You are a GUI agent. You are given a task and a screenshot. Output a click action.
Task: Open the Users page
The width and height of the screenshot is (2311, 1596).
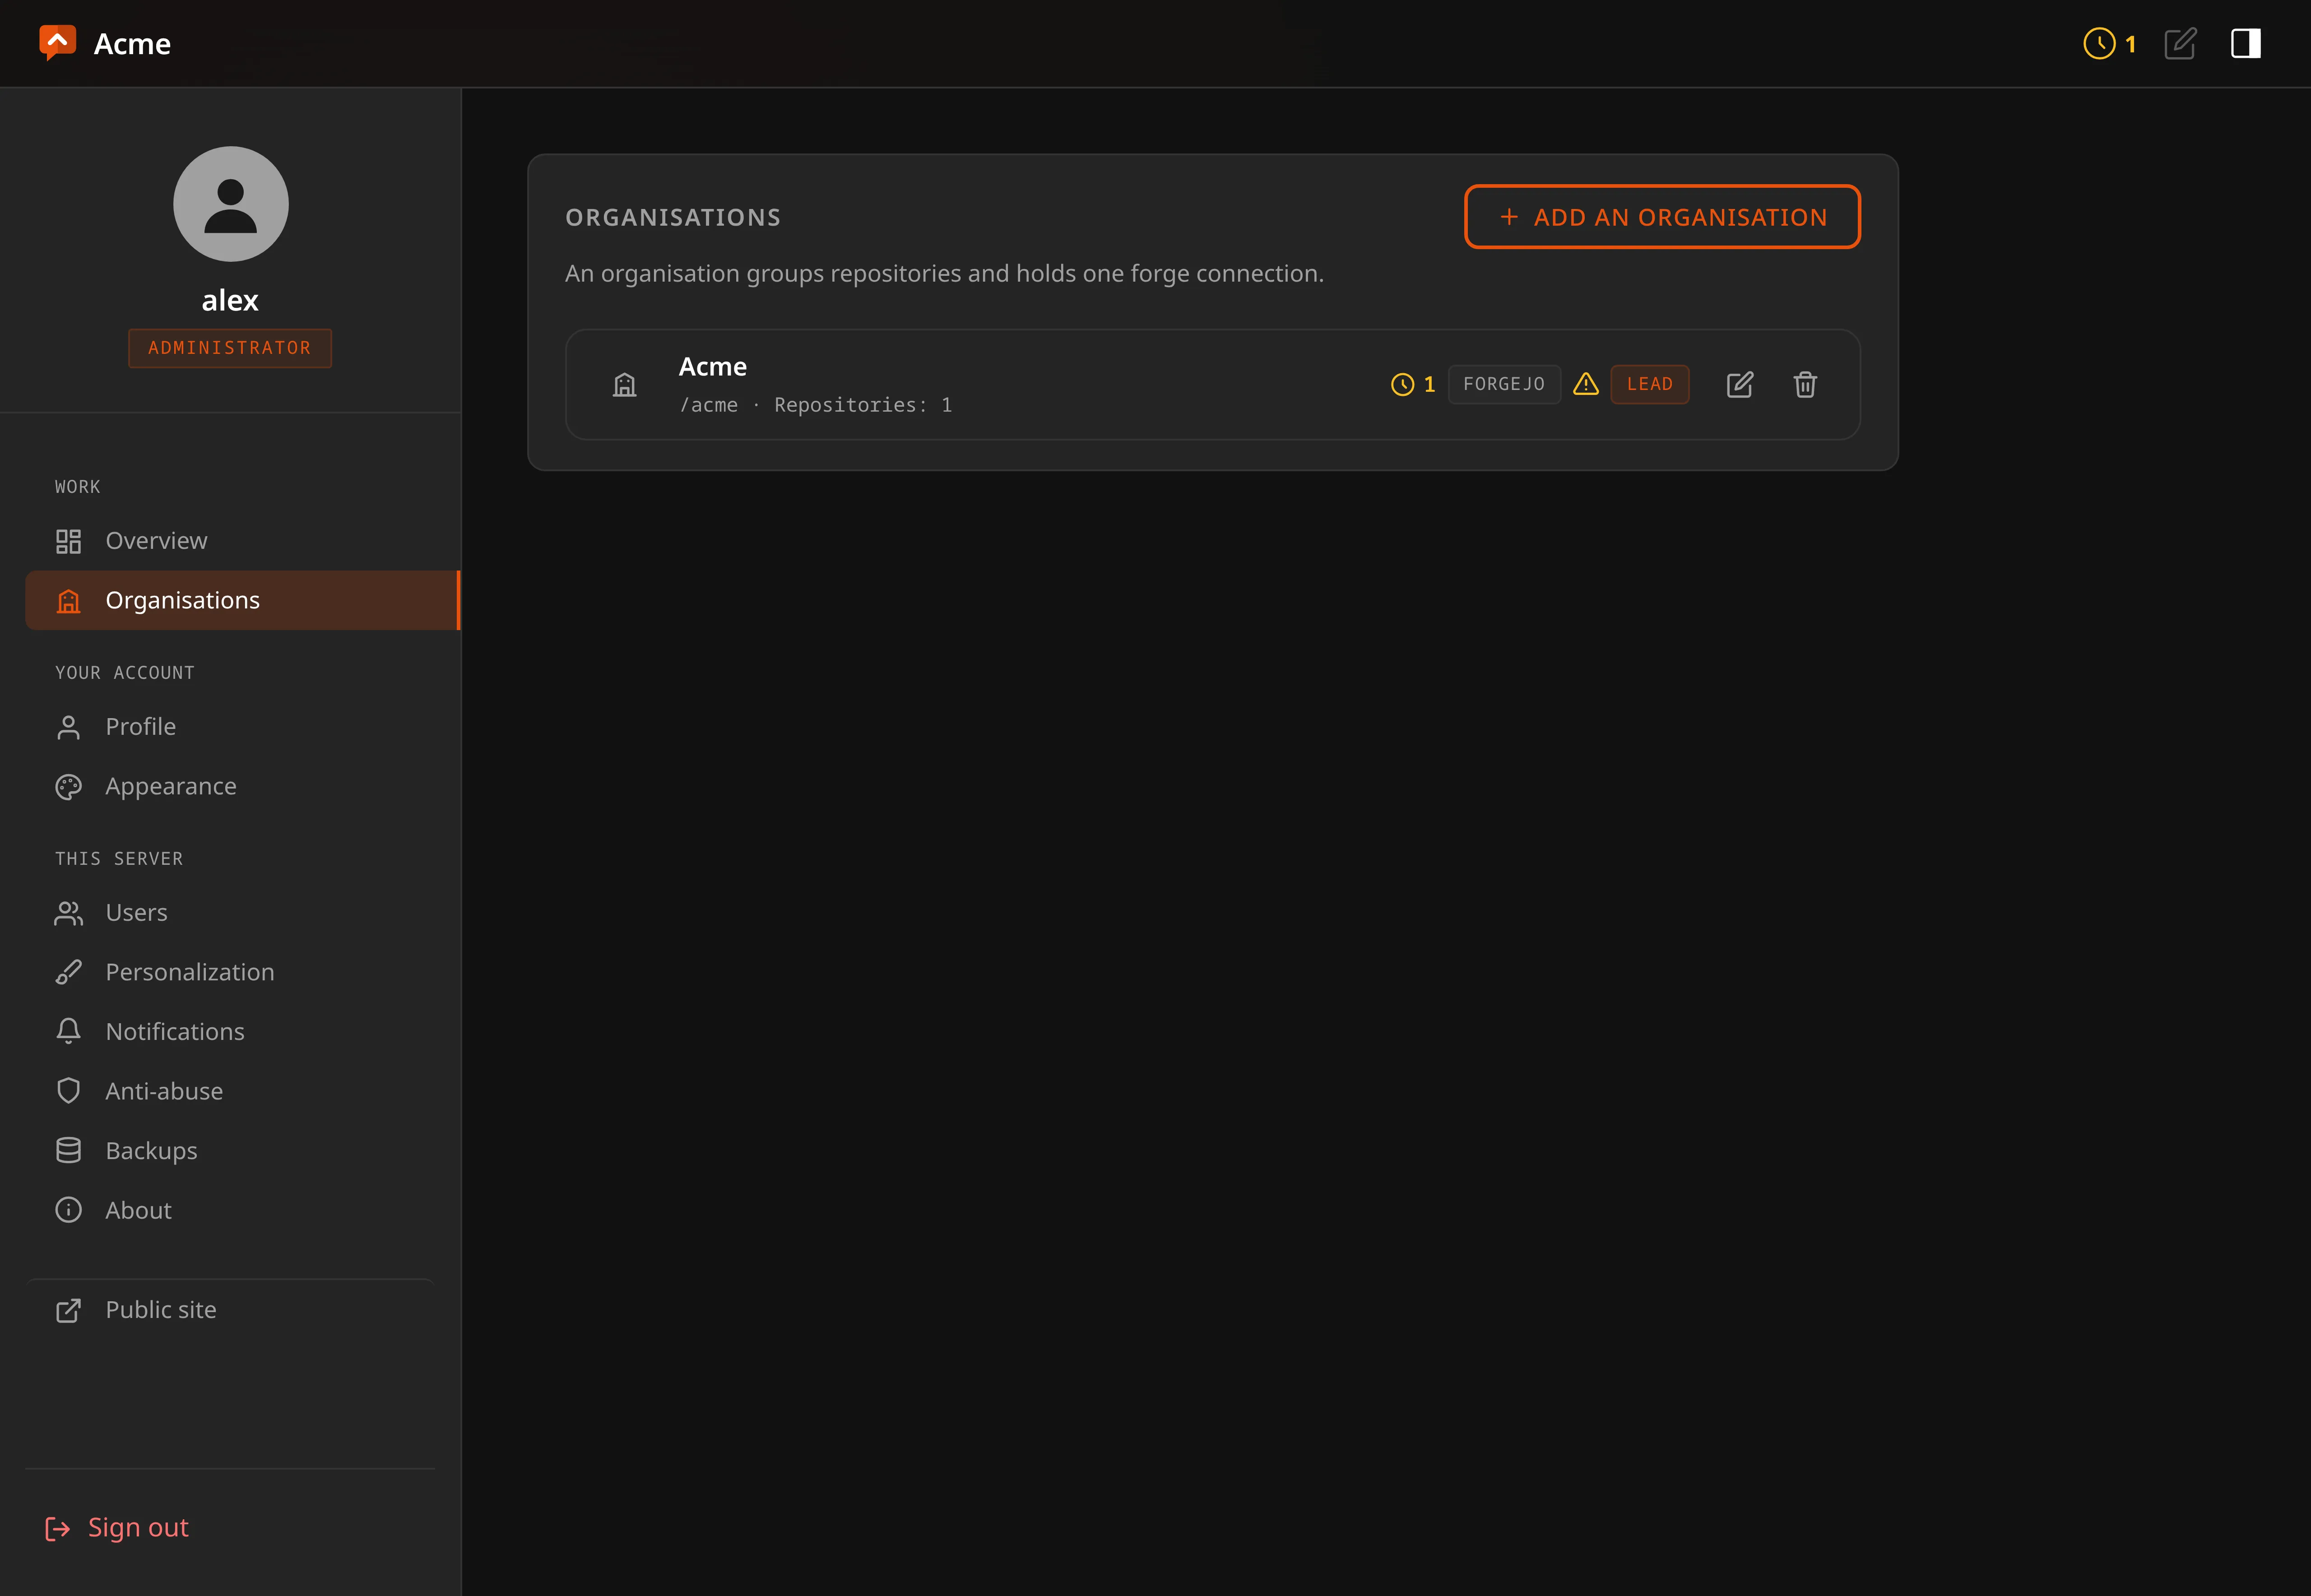(243, 913)
